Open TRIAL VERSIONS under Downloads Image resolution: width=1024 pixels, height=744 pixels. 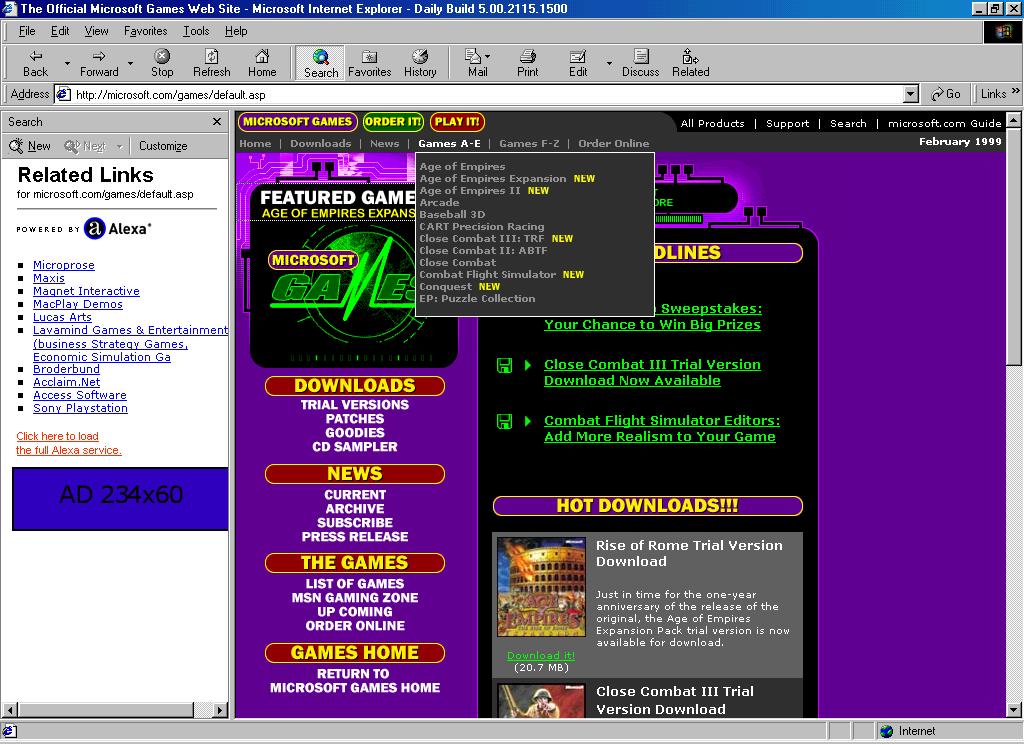[x=355, y=405]
